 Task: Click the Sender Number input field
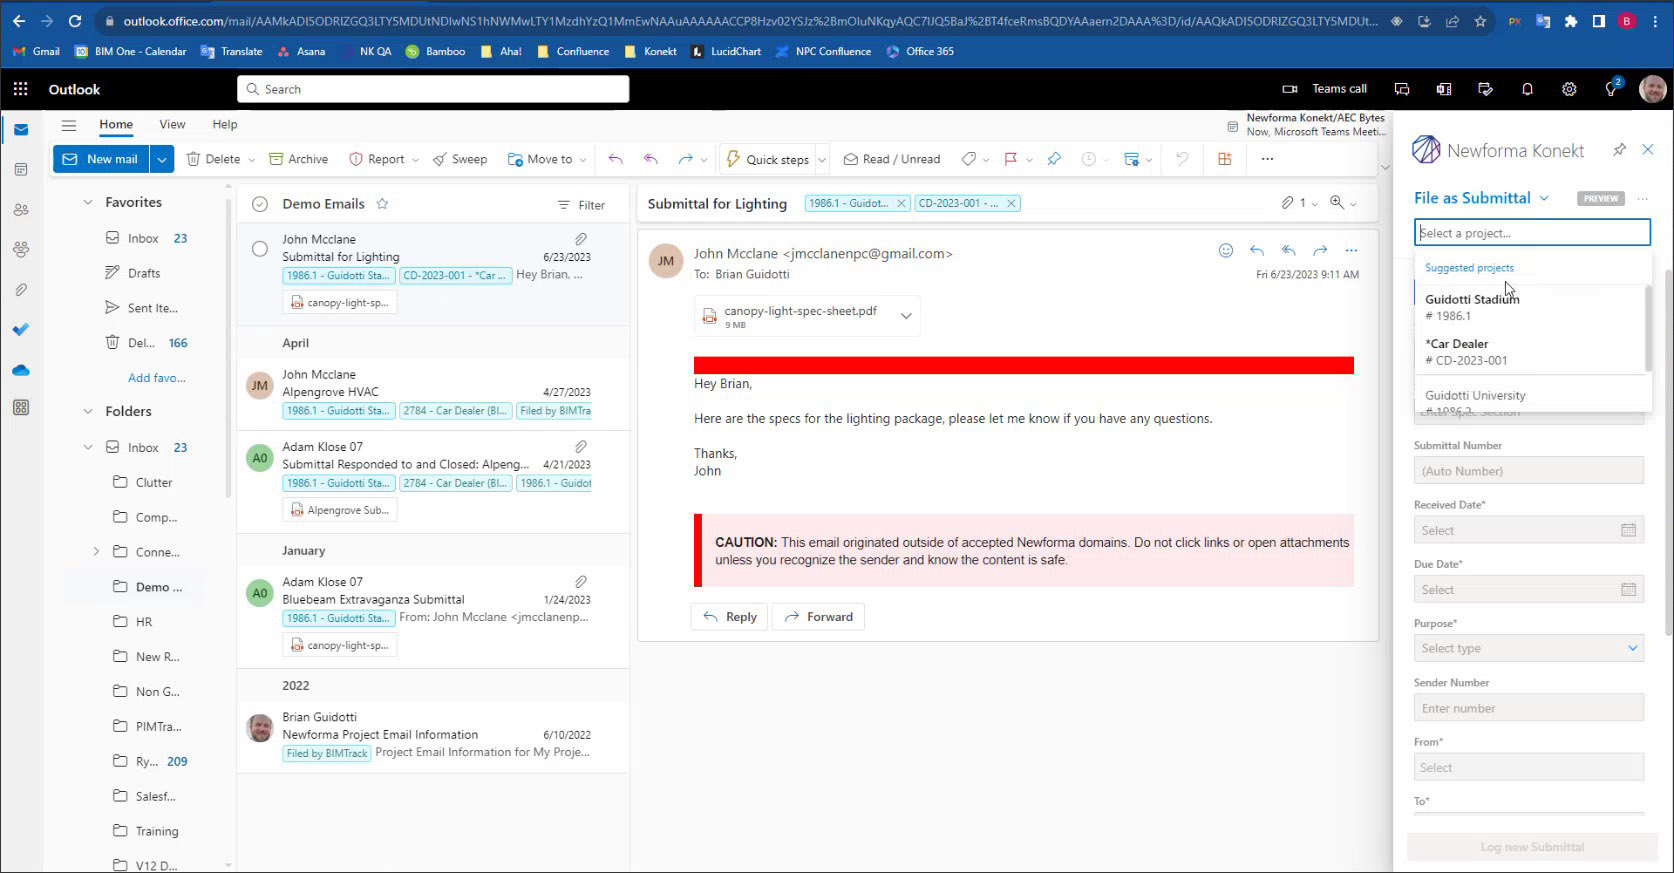[1528, 708]
